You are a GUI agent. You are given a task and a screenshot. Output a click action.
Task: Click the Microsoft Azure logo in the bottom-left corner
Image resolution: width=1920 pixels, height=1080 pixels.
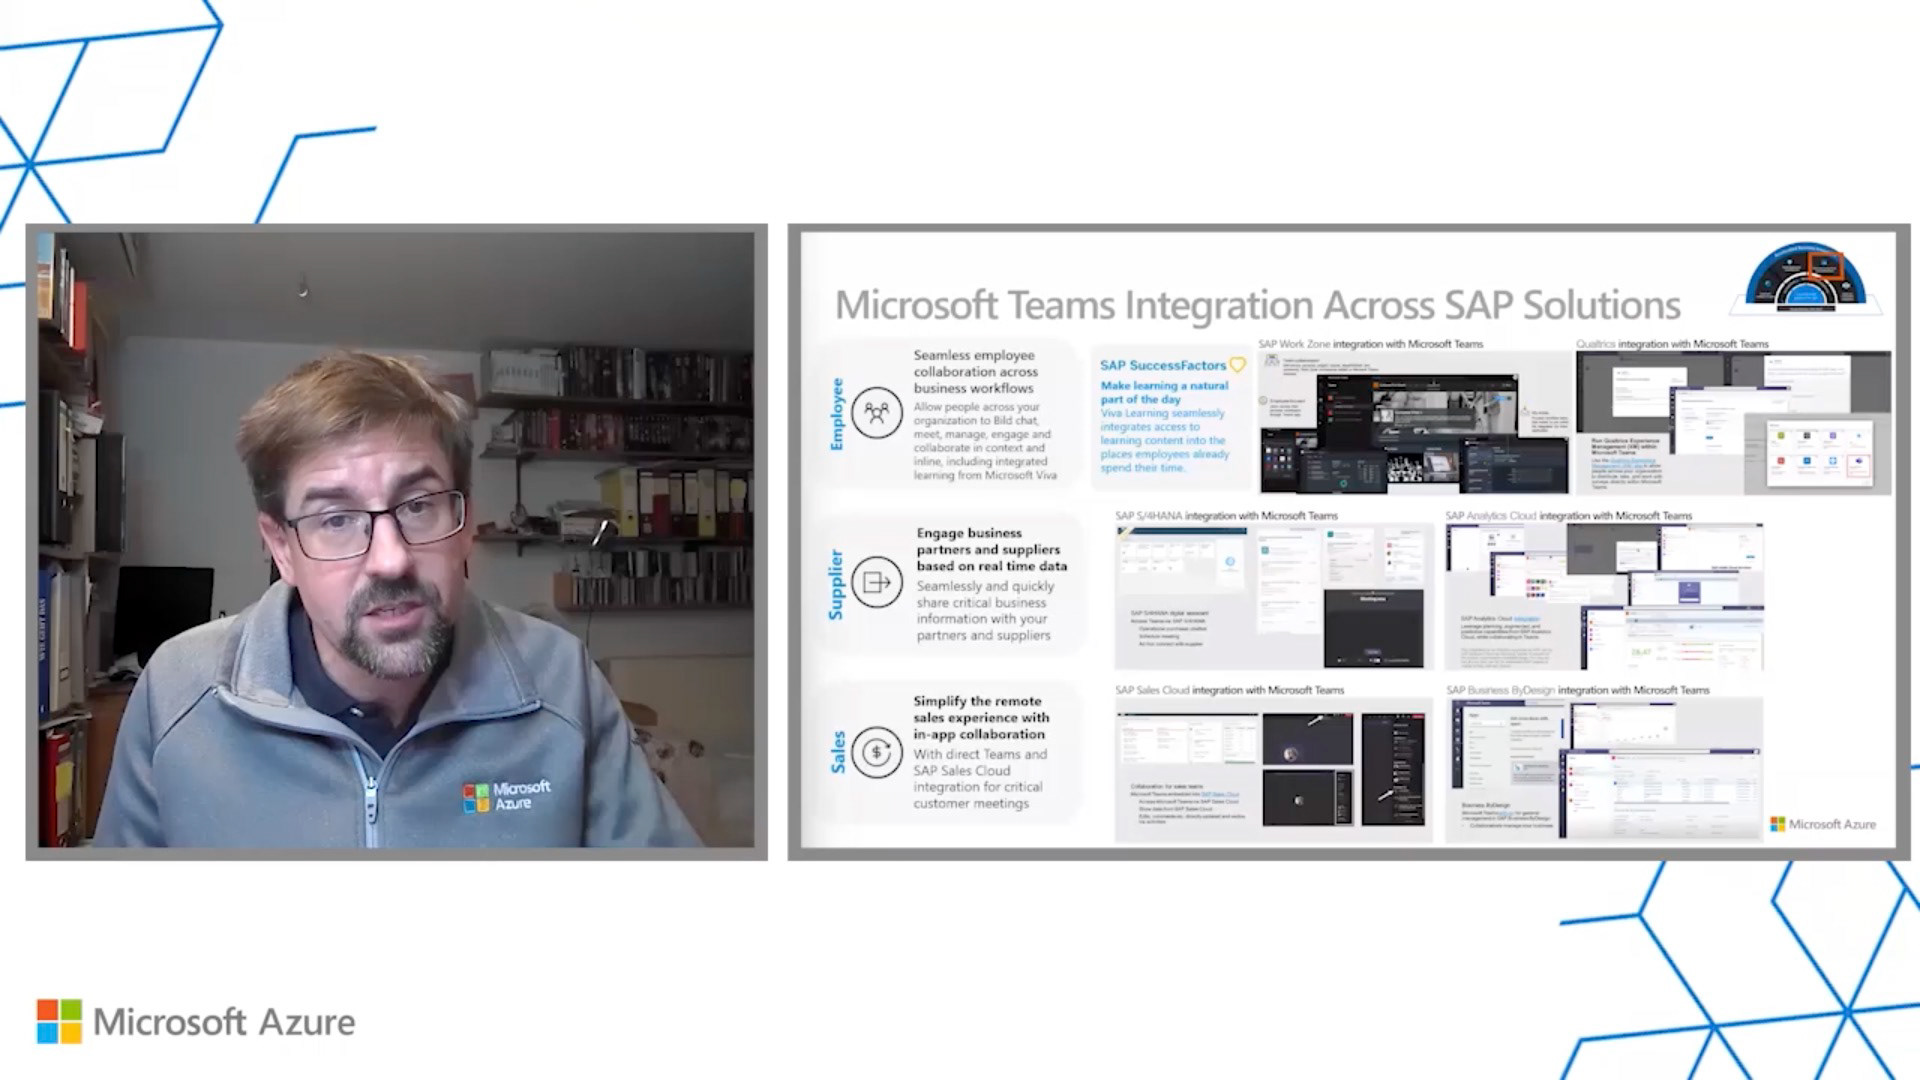click(196, 1022)
